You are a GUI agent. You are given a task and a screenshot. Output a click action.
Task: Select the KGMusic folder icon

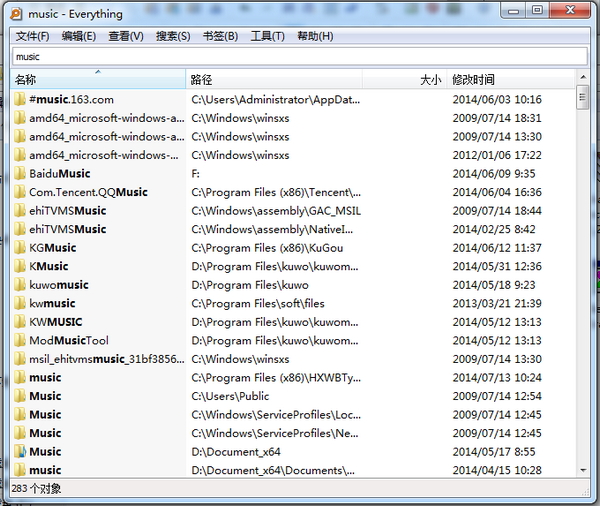click(20, 248)
